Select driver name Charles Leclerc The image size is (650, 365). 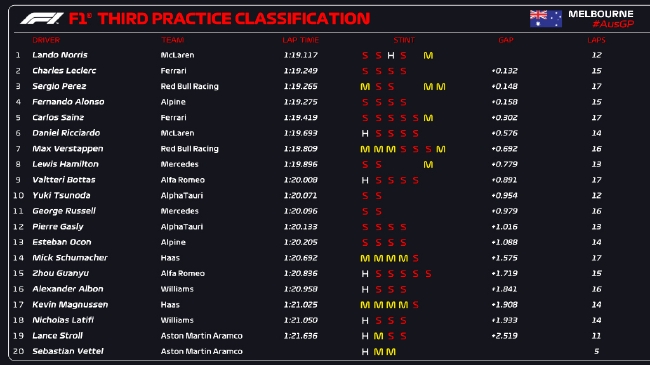[64, 71]
